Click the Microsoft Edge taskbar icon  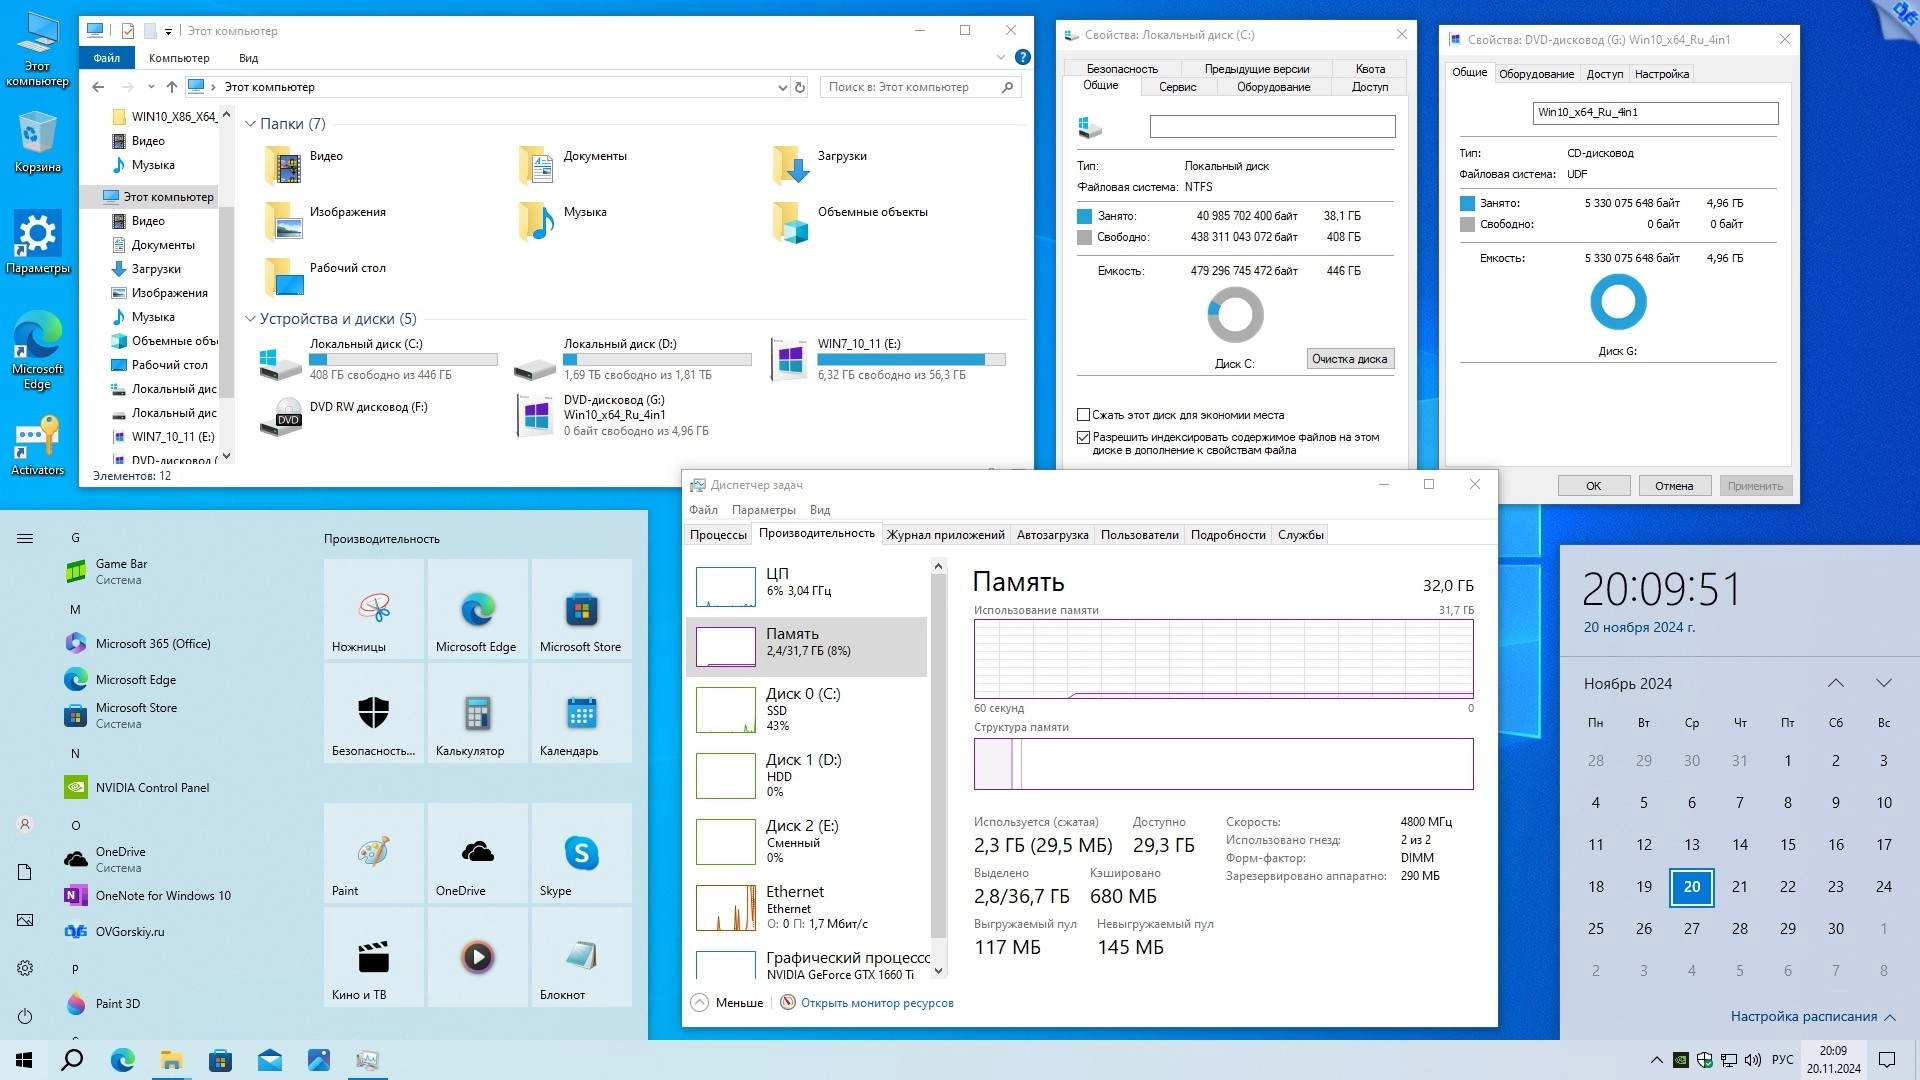(122, 1059)
